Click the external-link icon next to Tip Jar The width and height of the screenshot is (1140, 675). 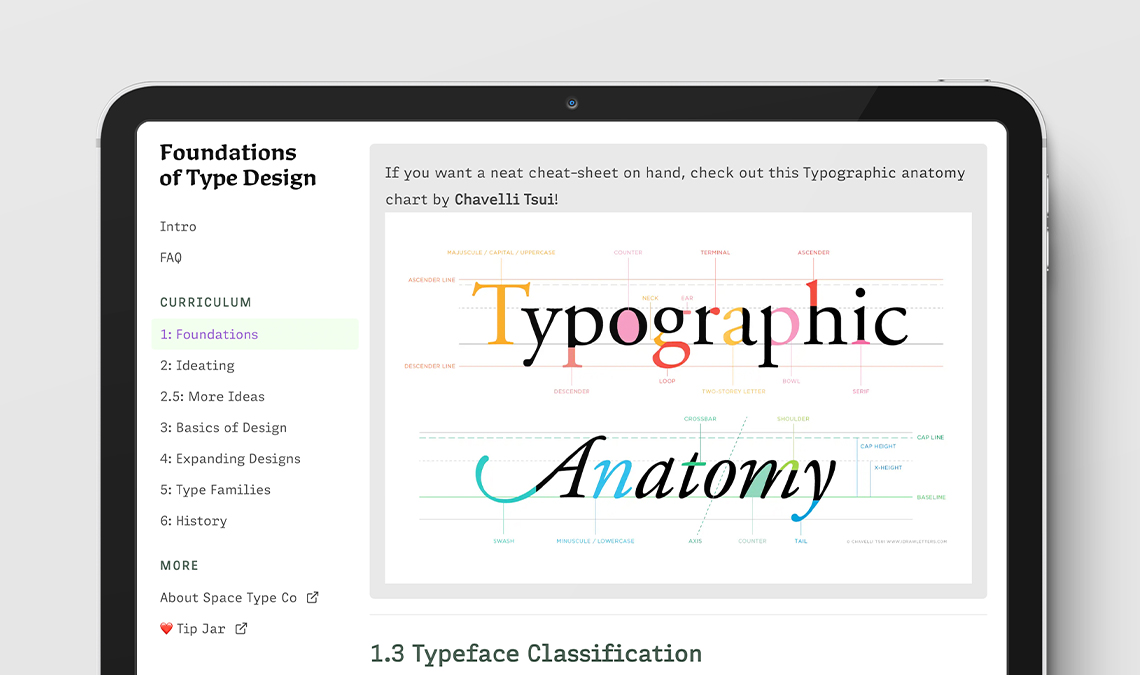point(240,628)
